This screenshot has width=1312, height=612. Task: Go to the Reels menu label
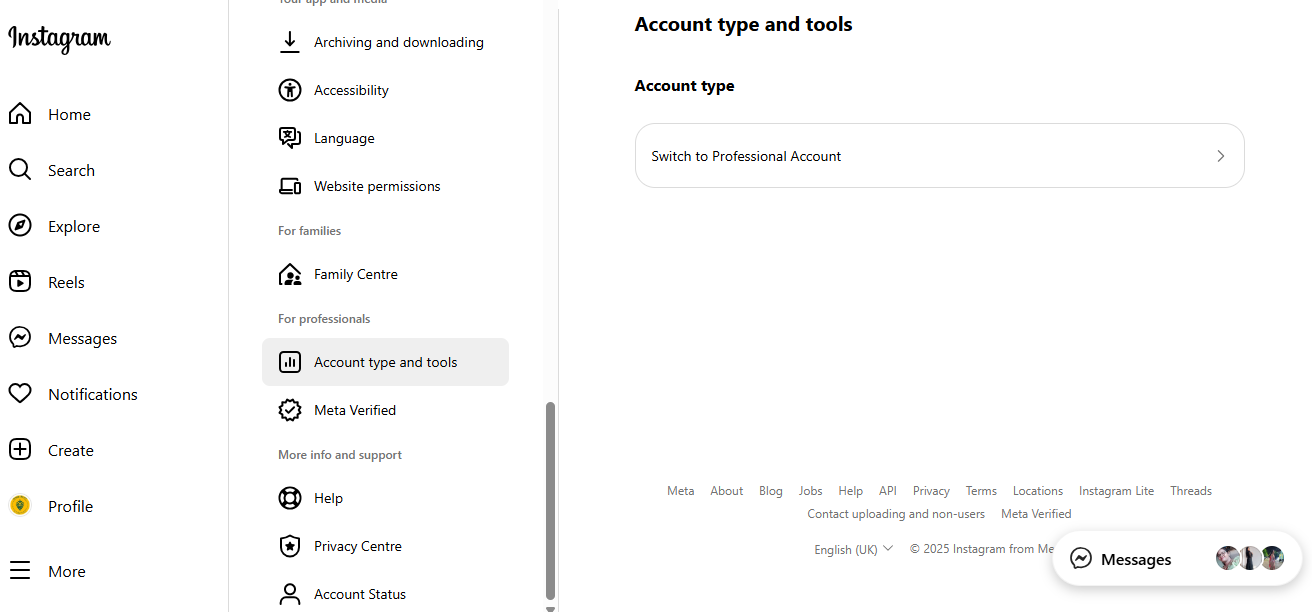(66, 282)
